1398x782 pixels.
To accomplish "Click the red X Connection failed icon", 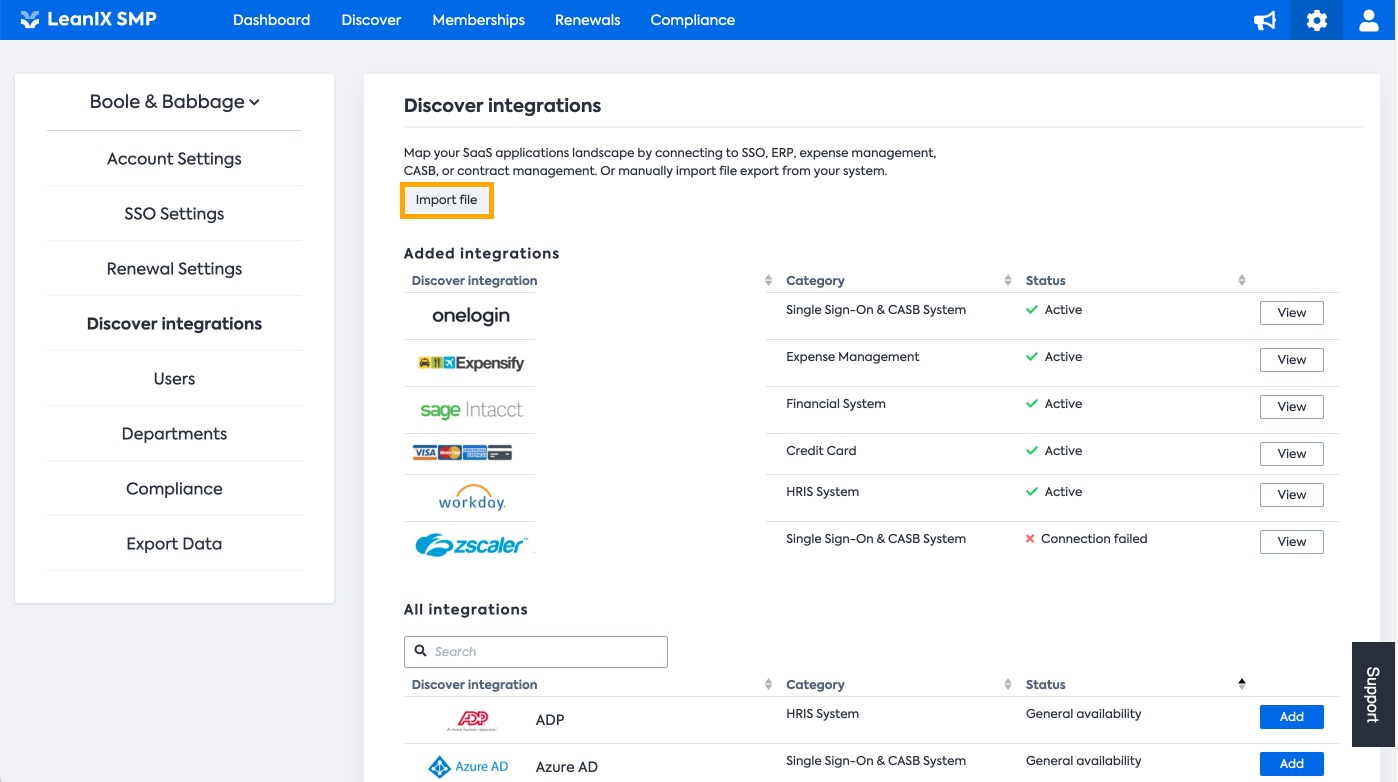I will pyautogui.click(x=1030, y=539).
